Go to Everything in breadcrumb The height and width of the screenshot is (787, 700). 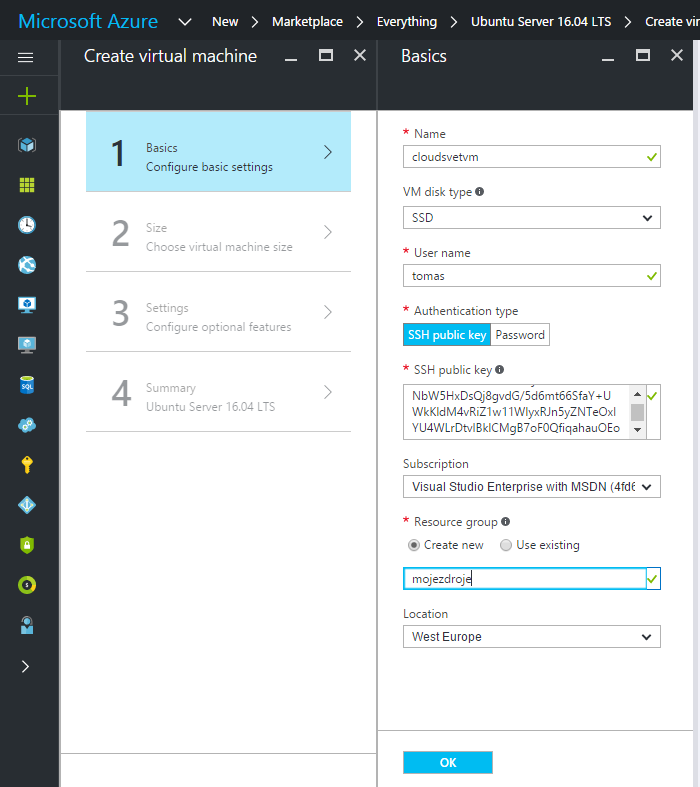[406, 22]
